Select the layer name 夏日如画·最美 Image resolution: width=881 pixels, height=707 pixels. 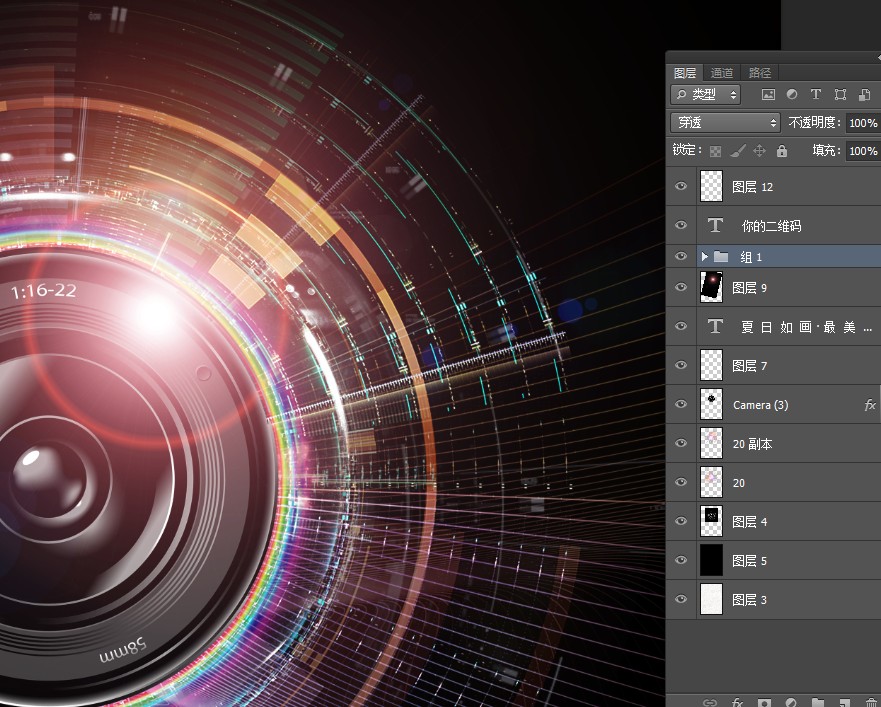coord(807,327)
